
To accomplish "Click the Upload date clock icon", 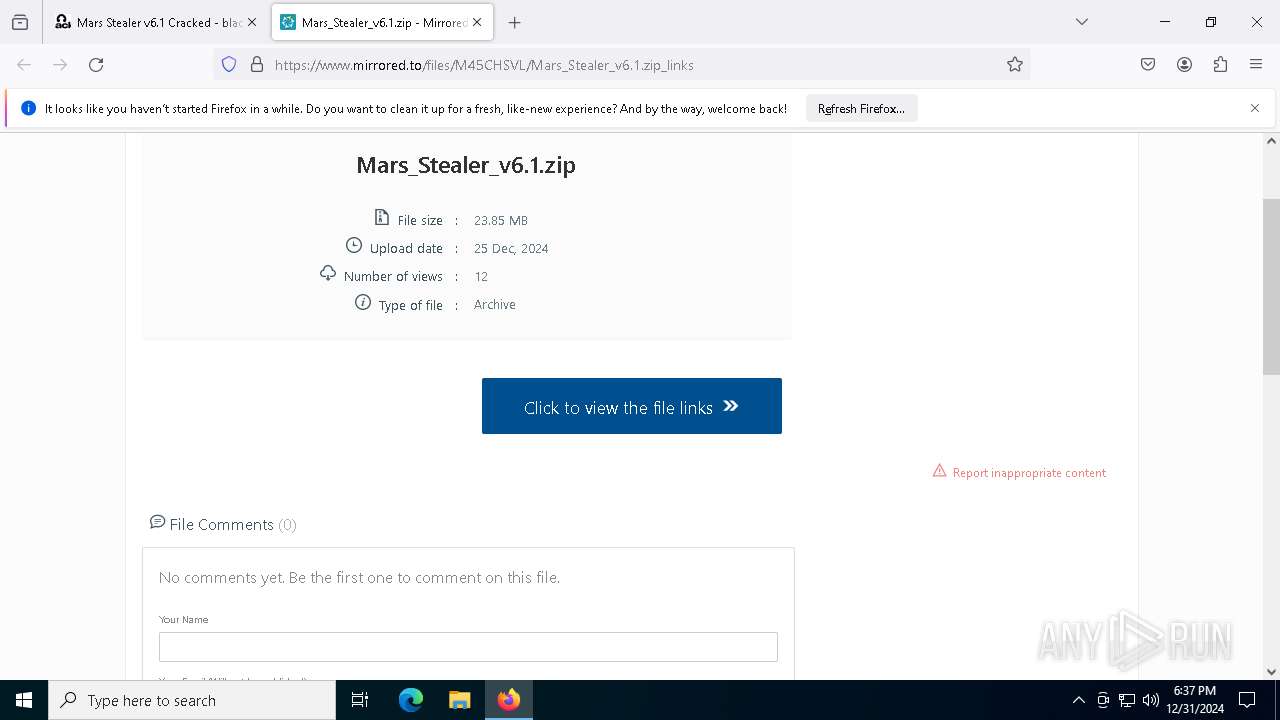I will tap(354, 245).
